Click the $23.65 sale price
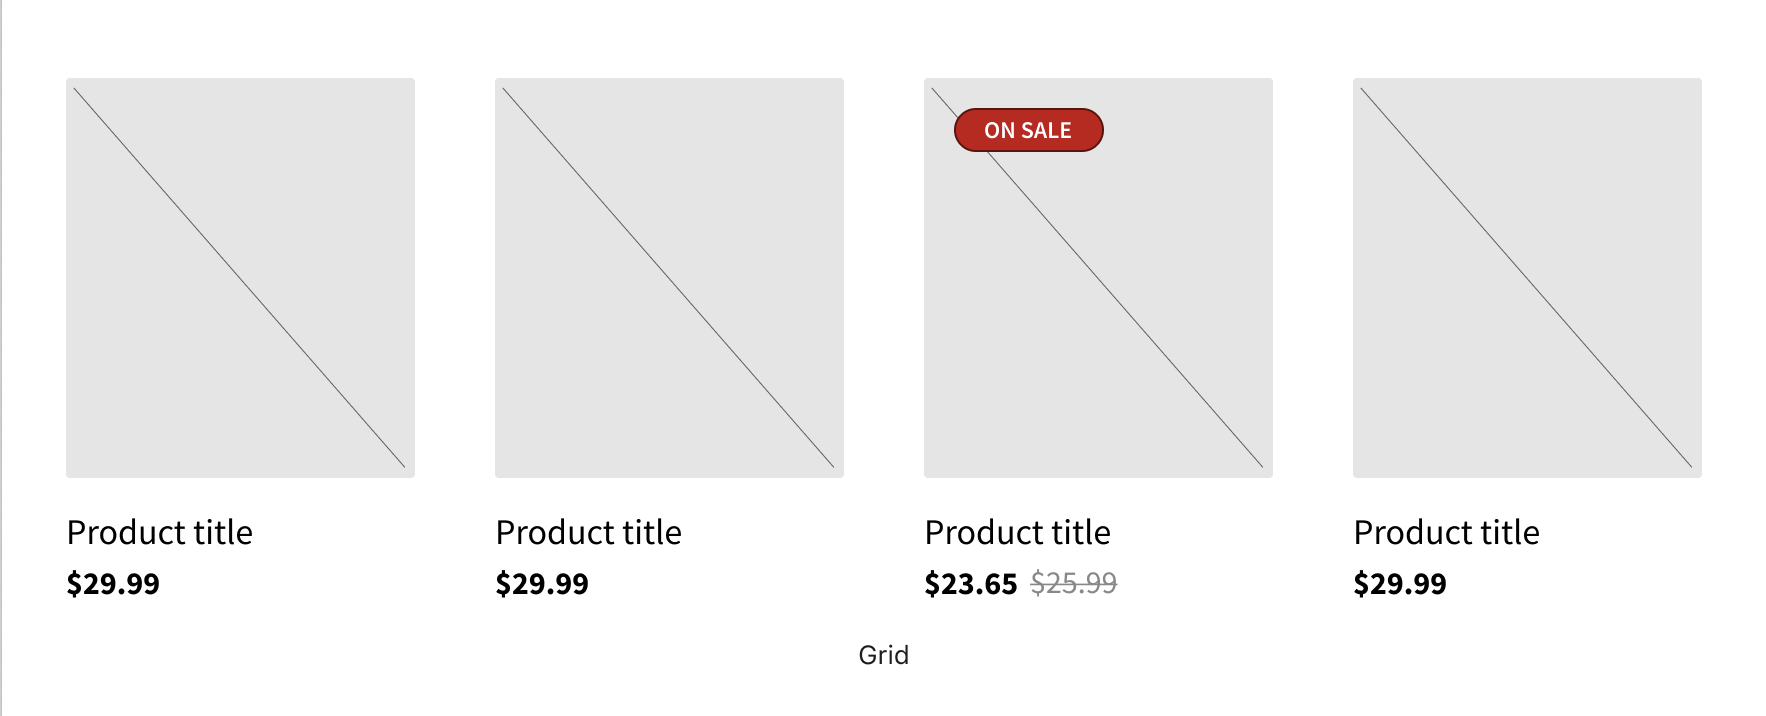The image size is (1766, 716). tap(970, 583)
